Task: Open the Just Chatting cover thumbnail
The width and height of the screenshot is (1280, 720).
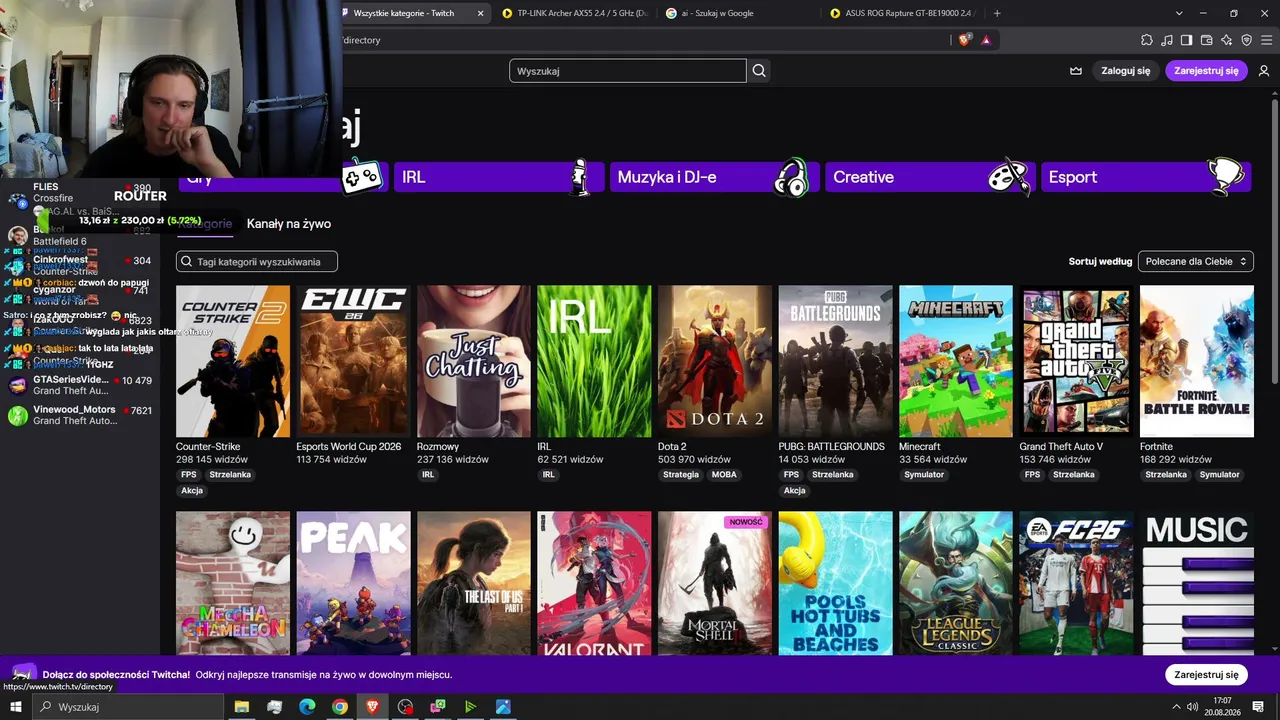Action: coord(474,361)
